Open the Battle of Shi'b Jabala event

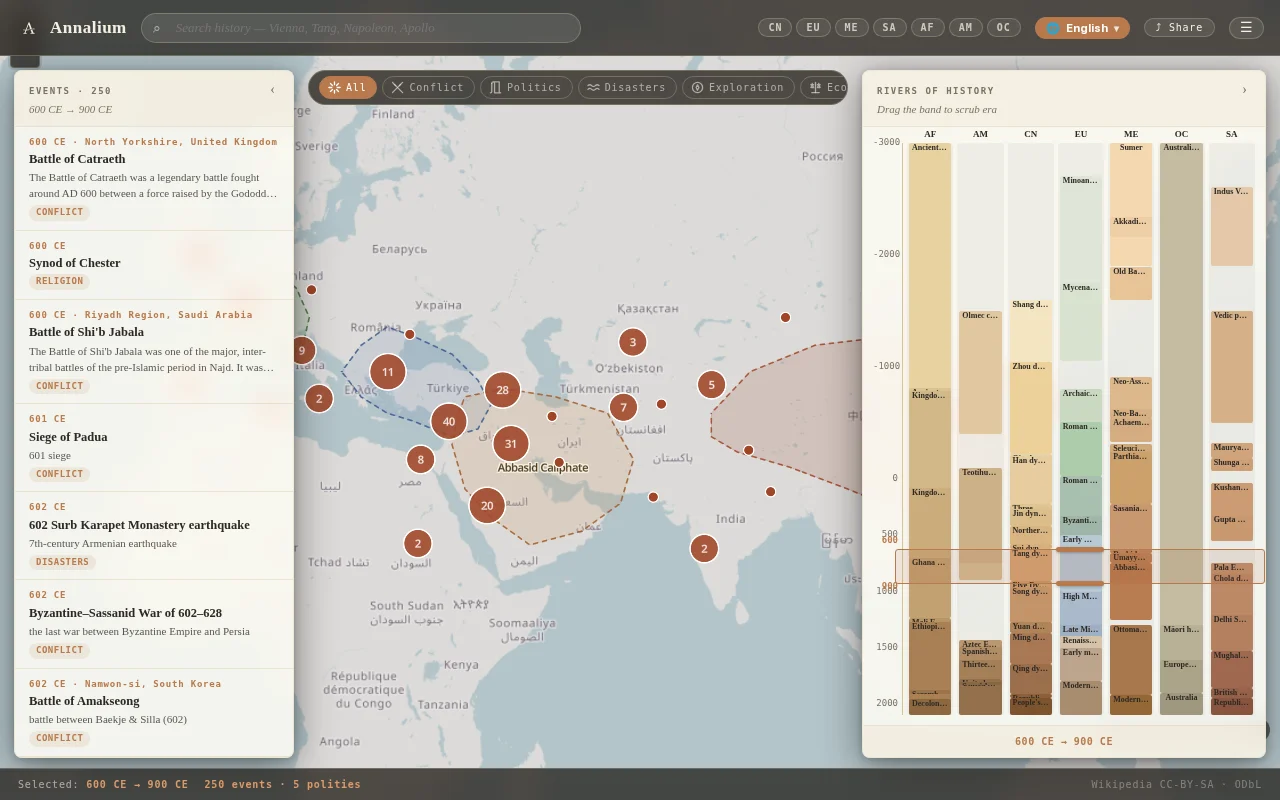pos(154,351)
